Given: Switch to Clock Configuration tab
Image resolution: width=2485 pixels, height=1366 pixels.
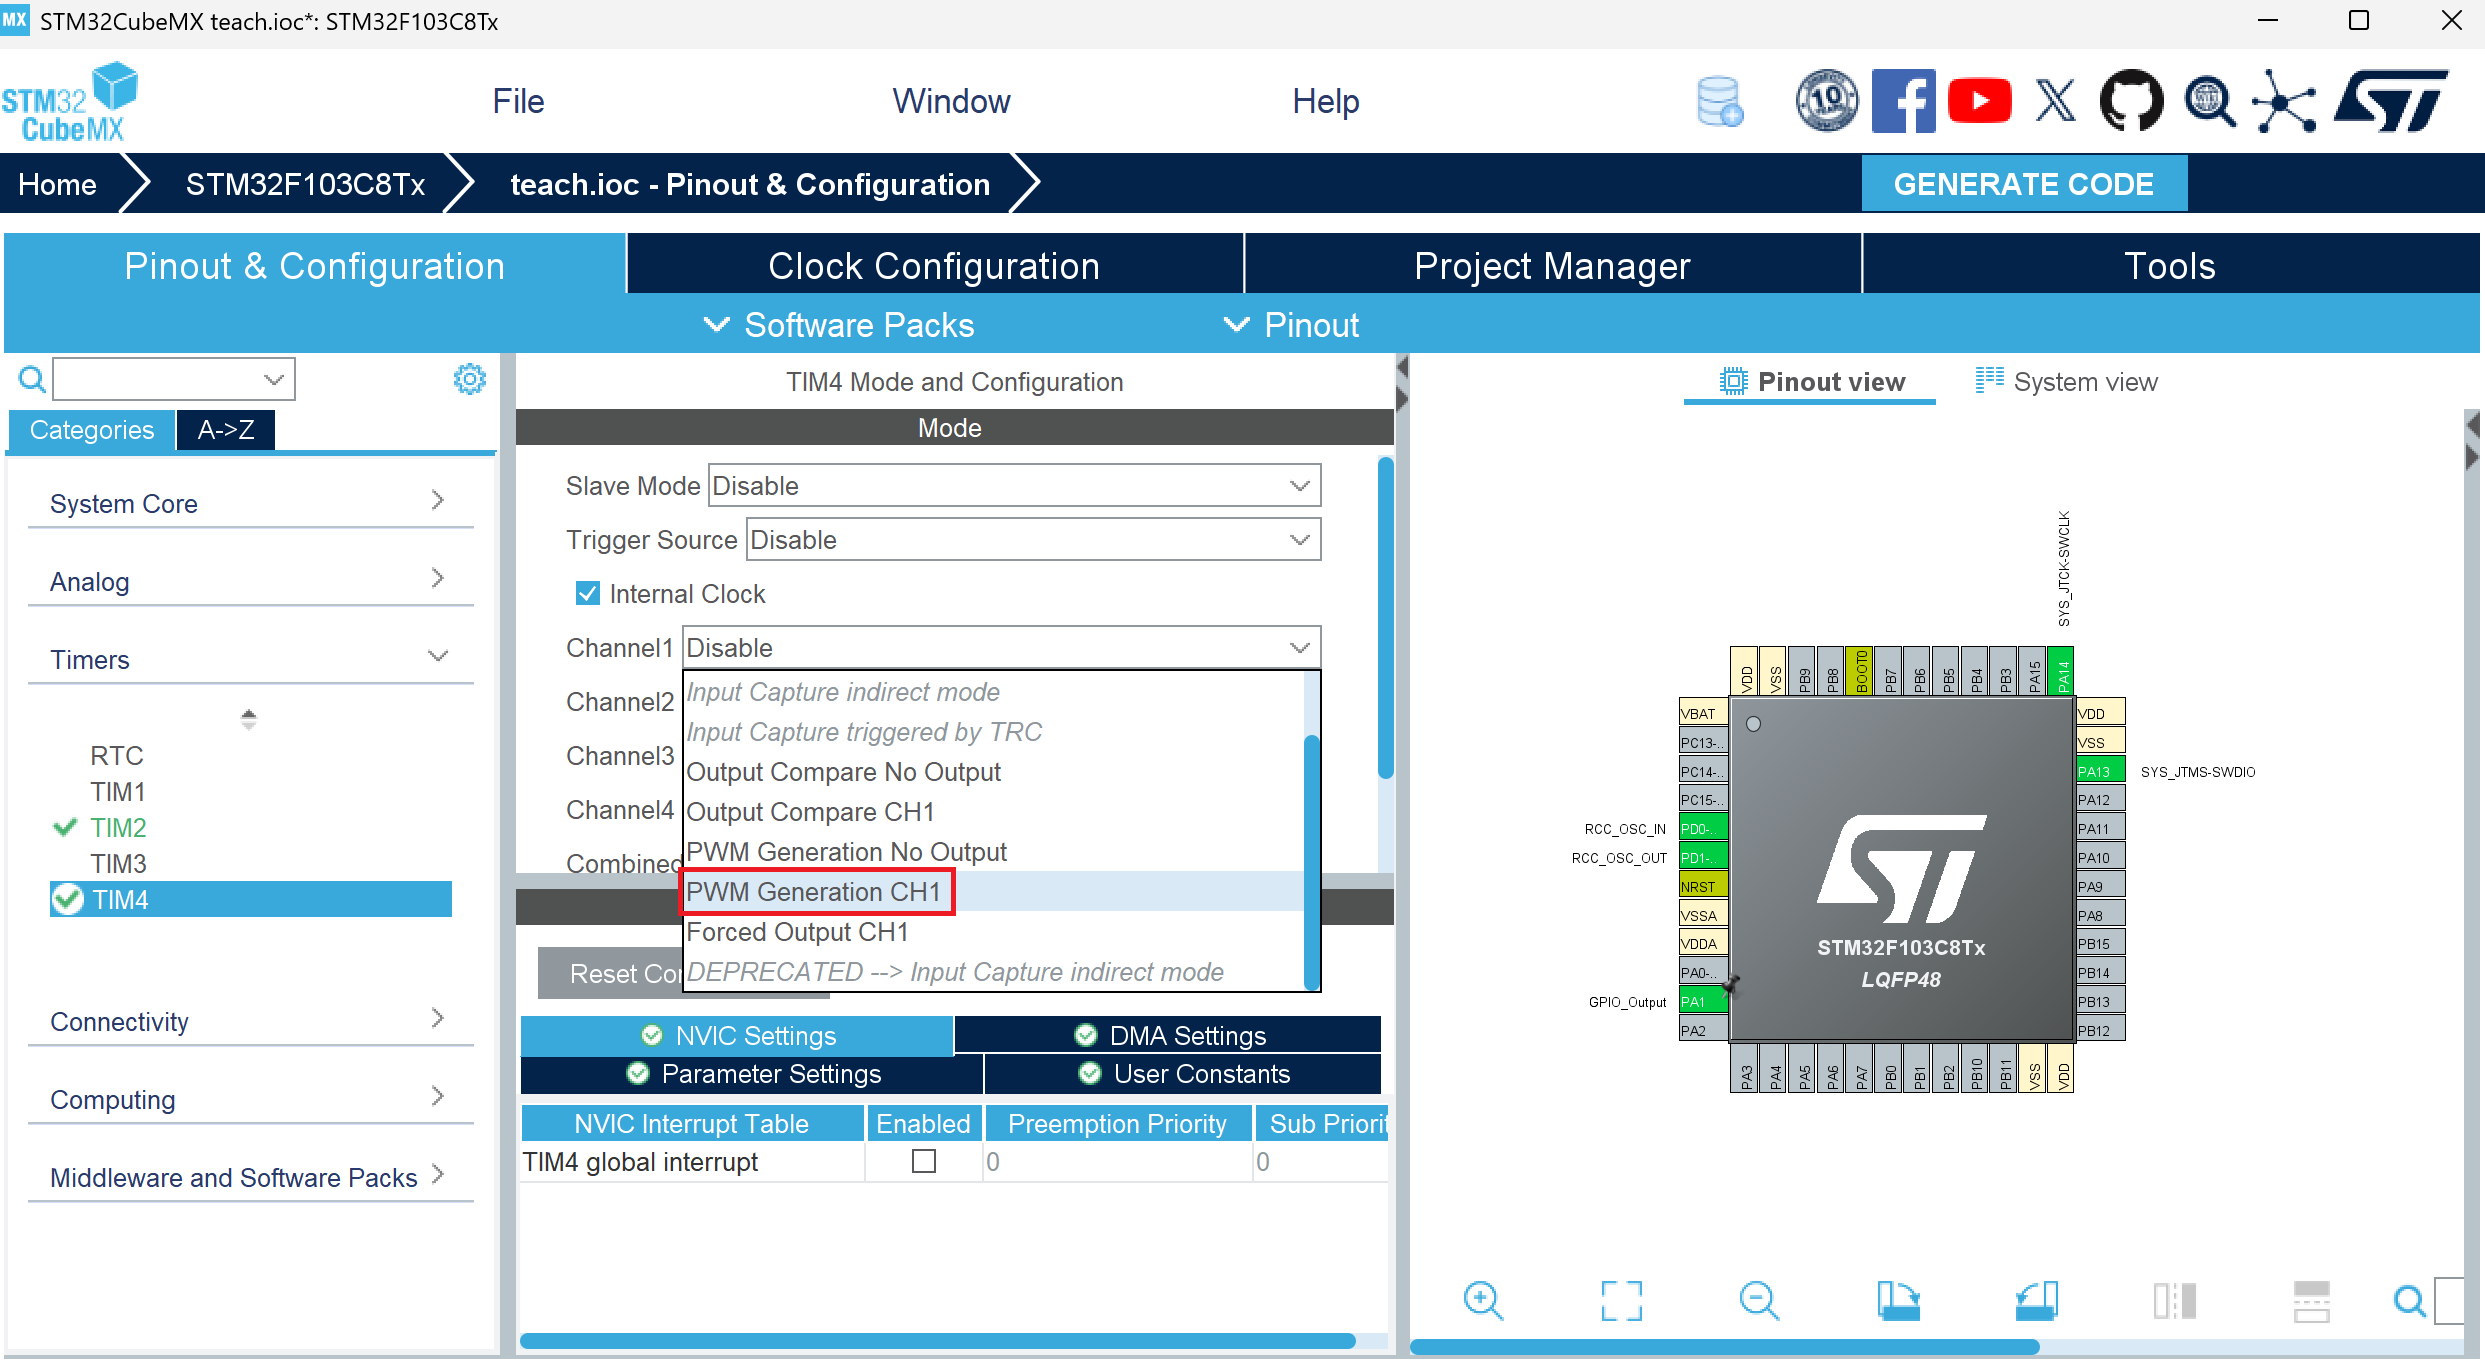Looking at the screenshot, I should (x=933, y=266).
